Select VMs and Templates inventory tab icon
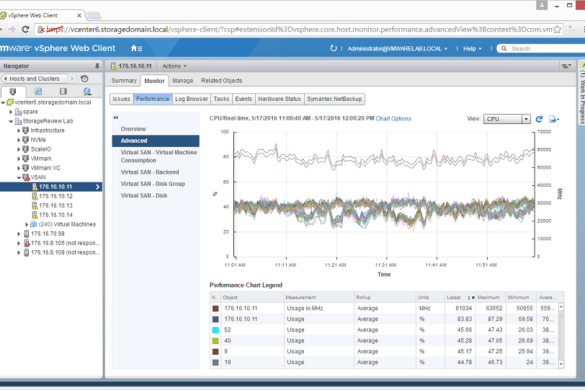The image size is (585, 390). point(38,91)
